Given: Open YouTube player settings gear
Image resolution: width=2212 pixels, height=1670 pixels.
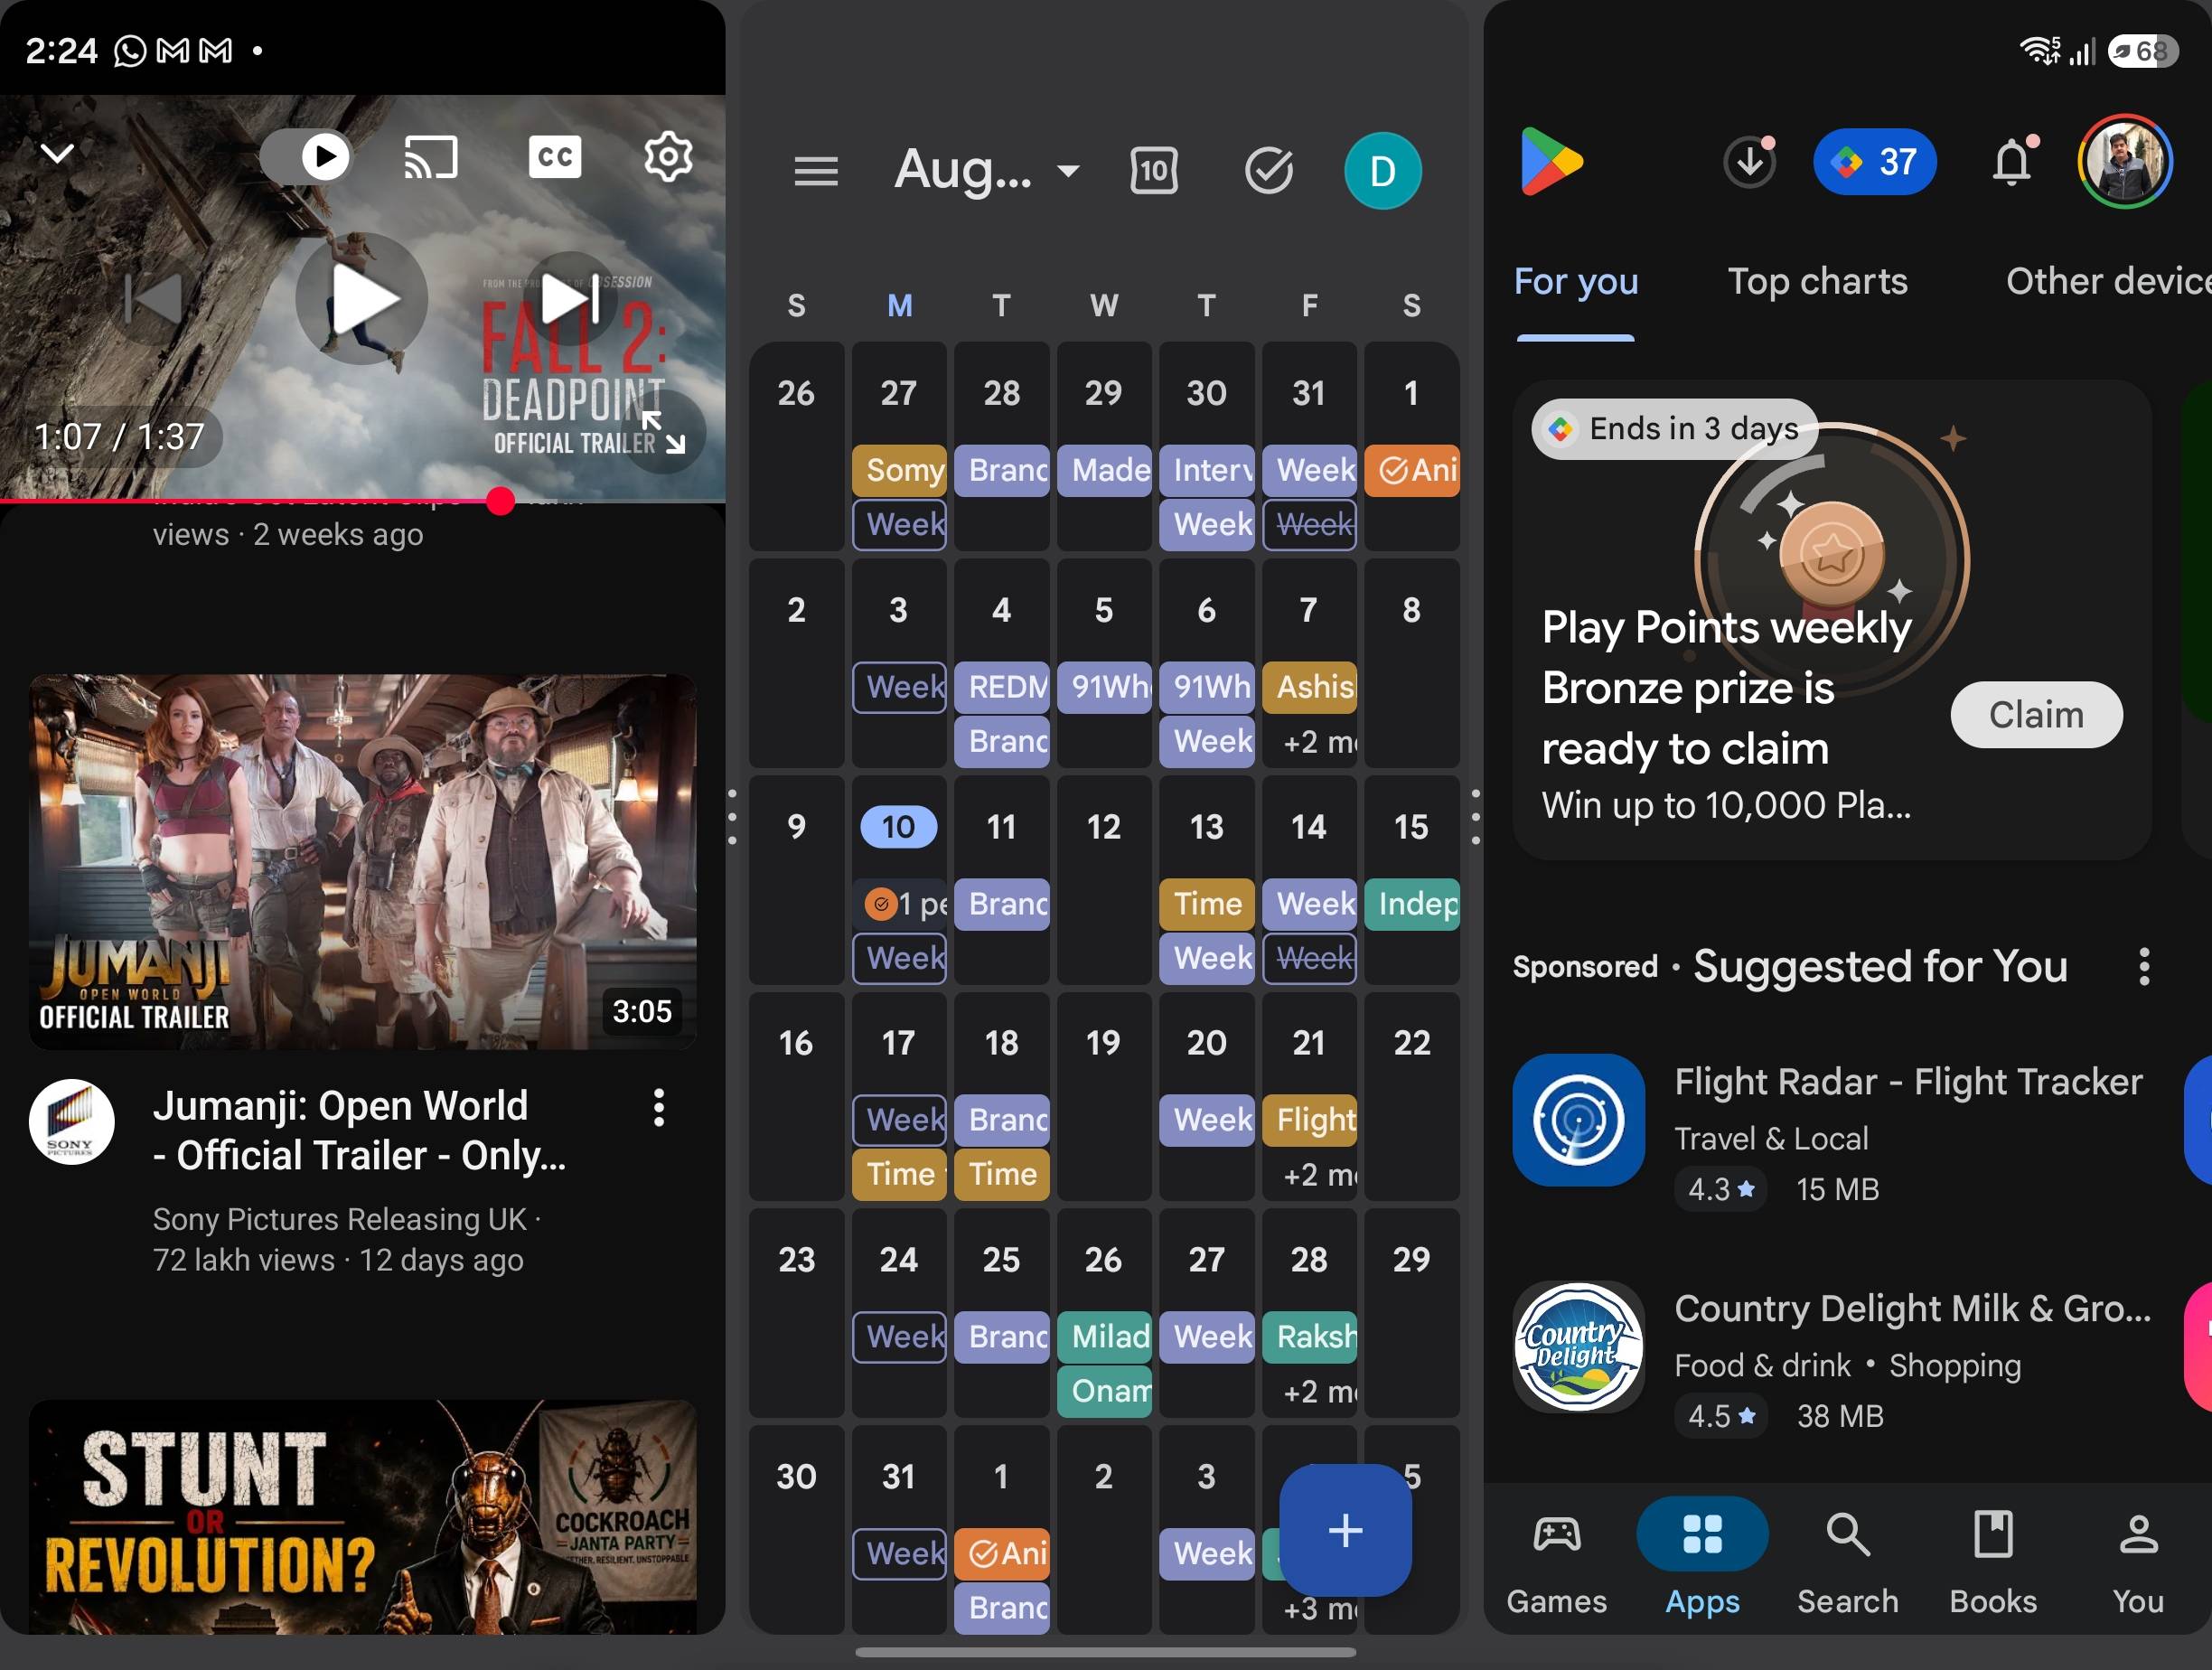Looking at the screenshot, I should point(668,156).
